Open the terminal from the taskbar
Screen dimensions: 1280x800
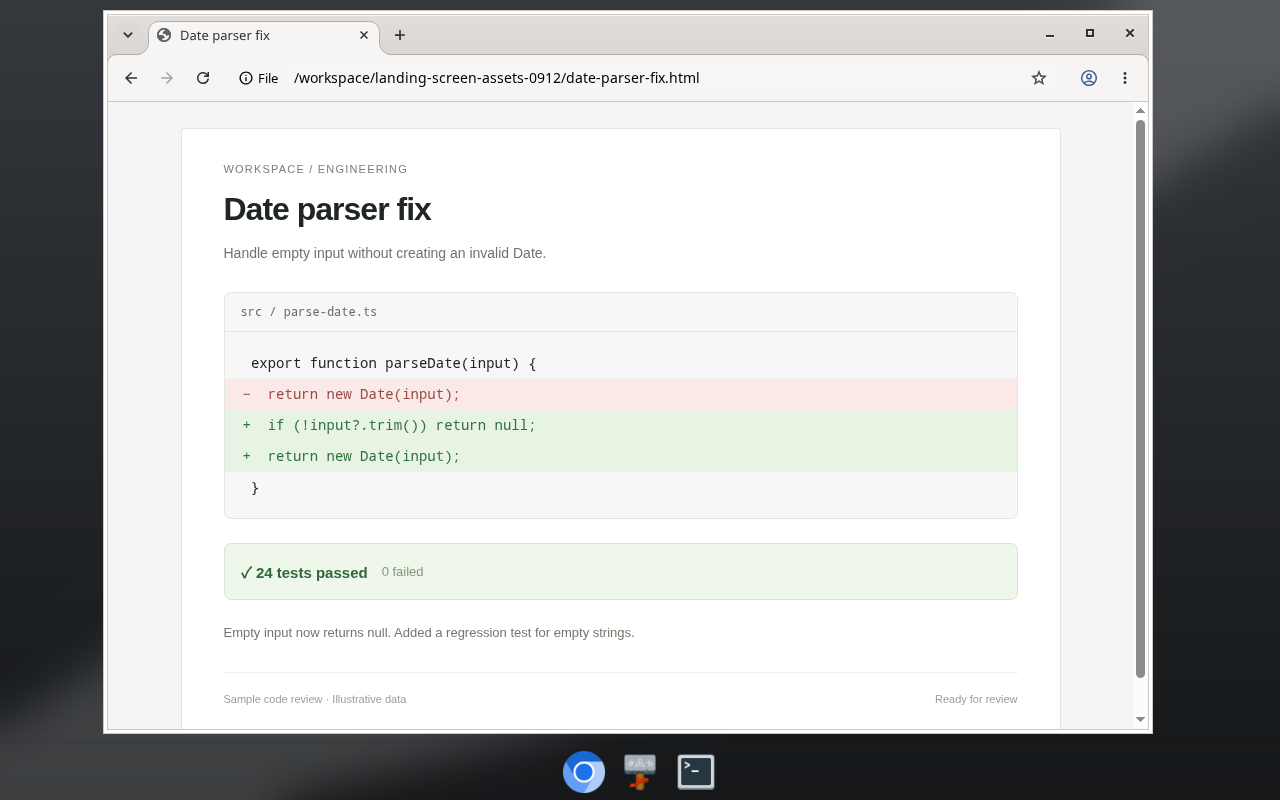click(696, 772)
